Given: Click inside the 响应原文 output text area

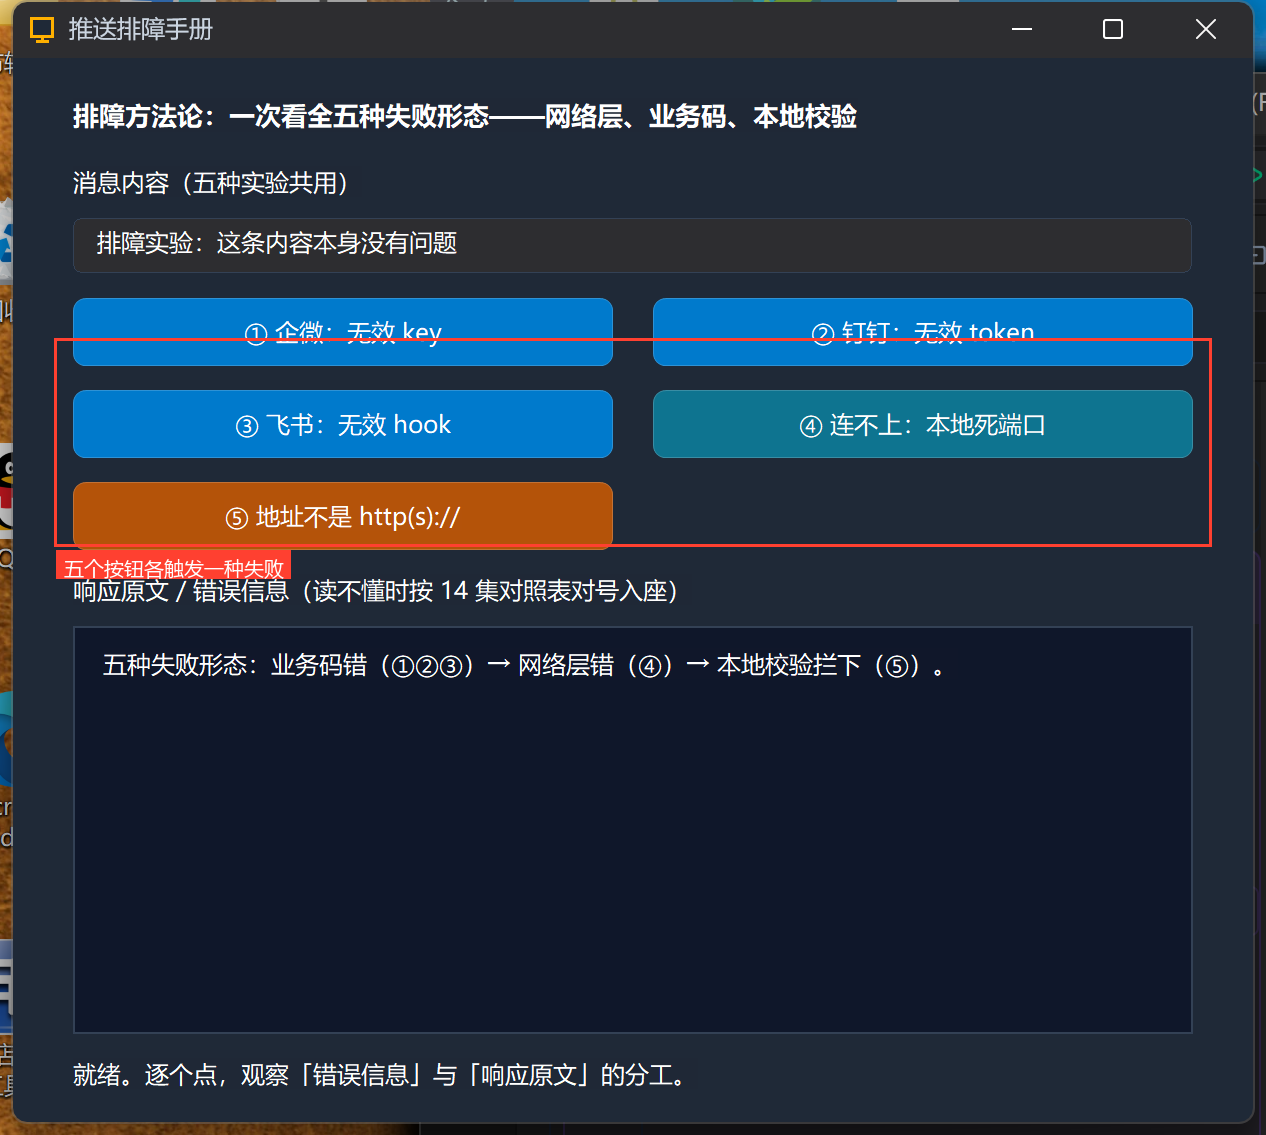Looking at the screenshot, I should pos(632,830).
